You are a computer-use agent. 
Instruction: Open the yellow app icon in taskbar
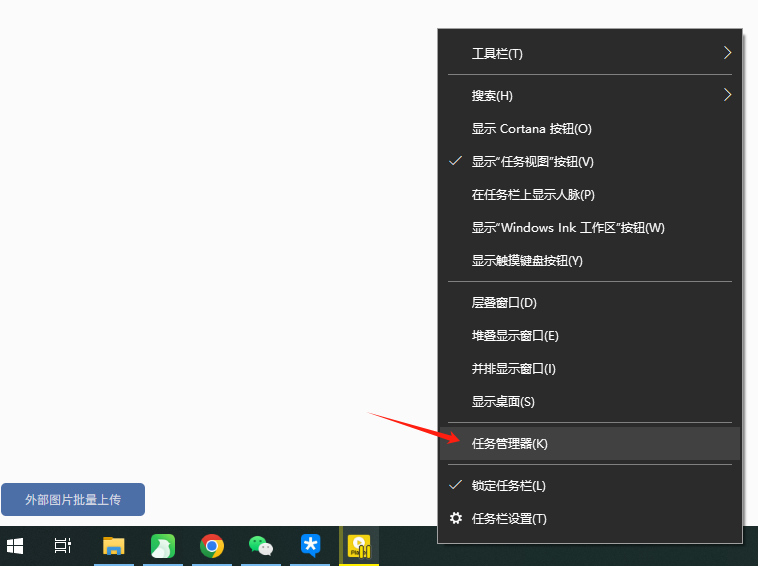click(358, 546)
